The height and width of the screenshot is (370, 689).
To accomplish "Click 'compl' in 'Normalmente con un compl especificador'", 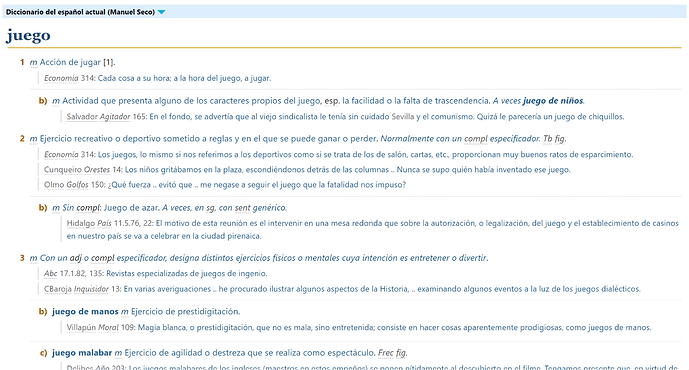I will (x=476, y=139).
